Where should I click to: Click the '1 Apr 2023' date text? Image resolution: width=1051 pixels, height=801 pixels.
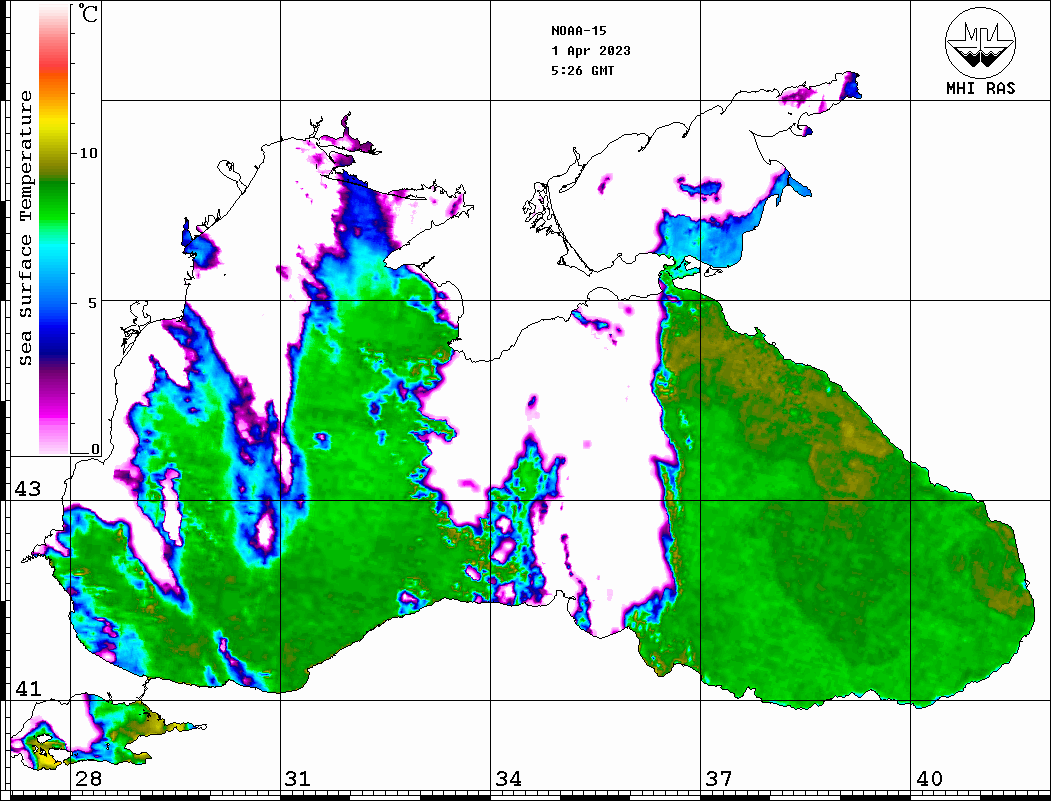coord(591,51)
